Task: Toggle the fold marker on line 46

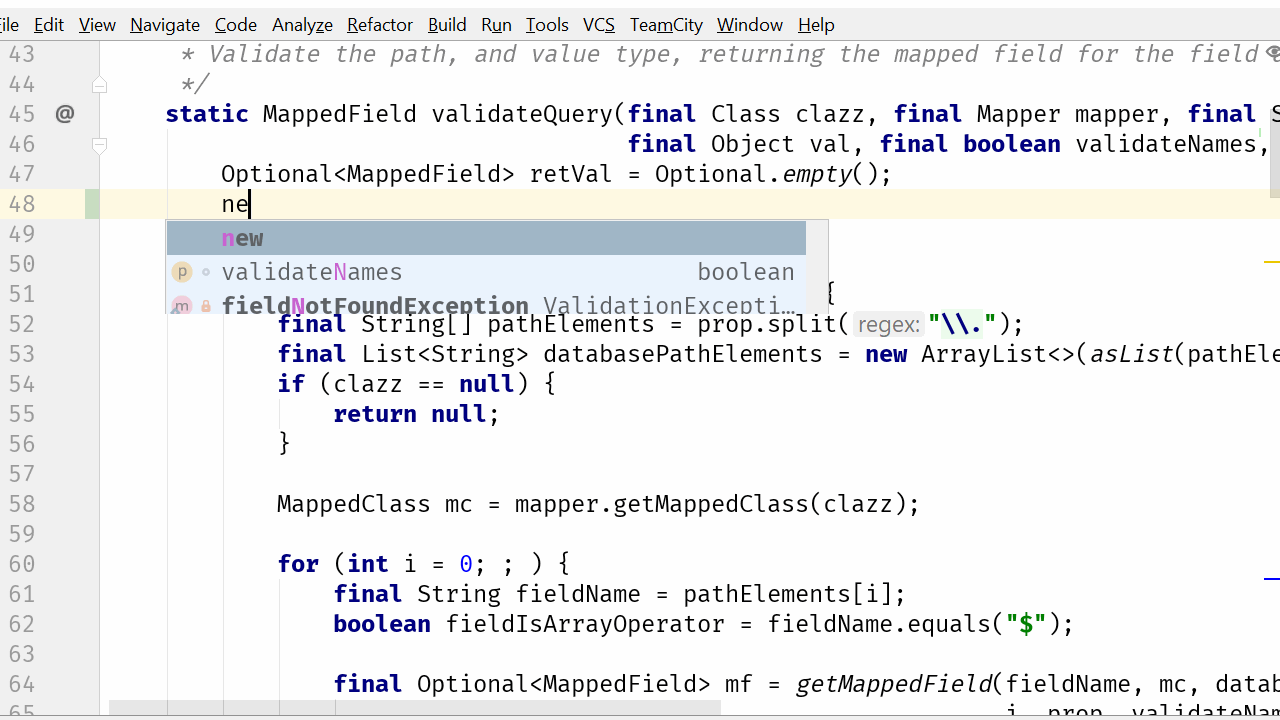Action: pyautogui.click(x=99, y=145)
